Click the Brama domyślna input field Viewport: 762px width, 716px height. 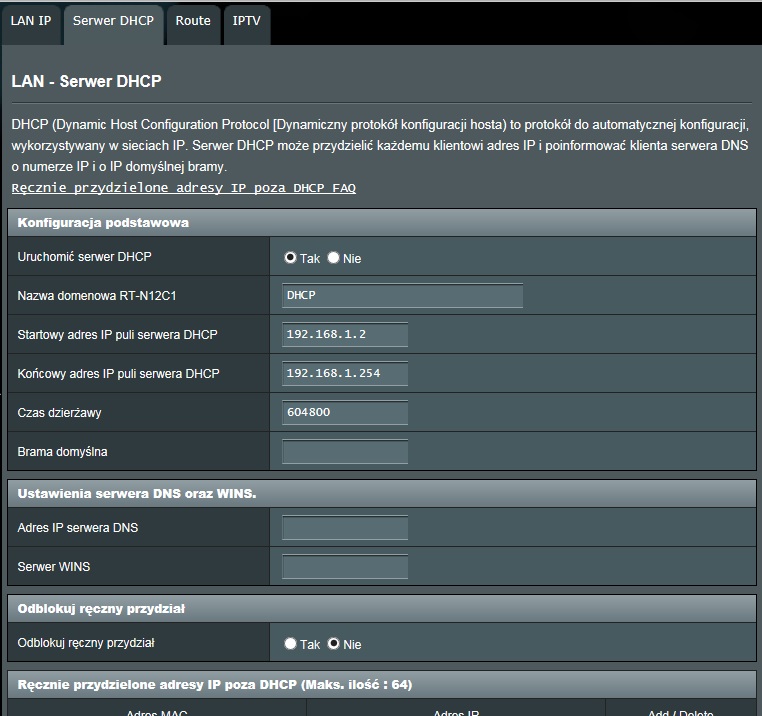pos(345,452)
